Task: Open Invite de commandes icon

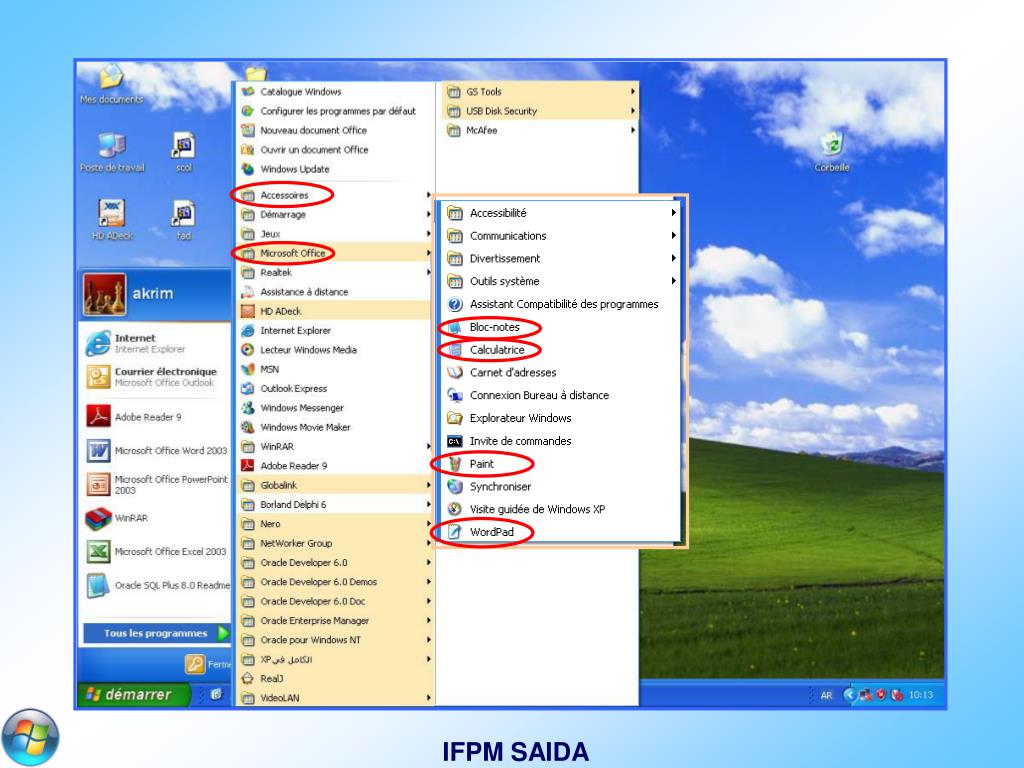Action: pos(455,441)
